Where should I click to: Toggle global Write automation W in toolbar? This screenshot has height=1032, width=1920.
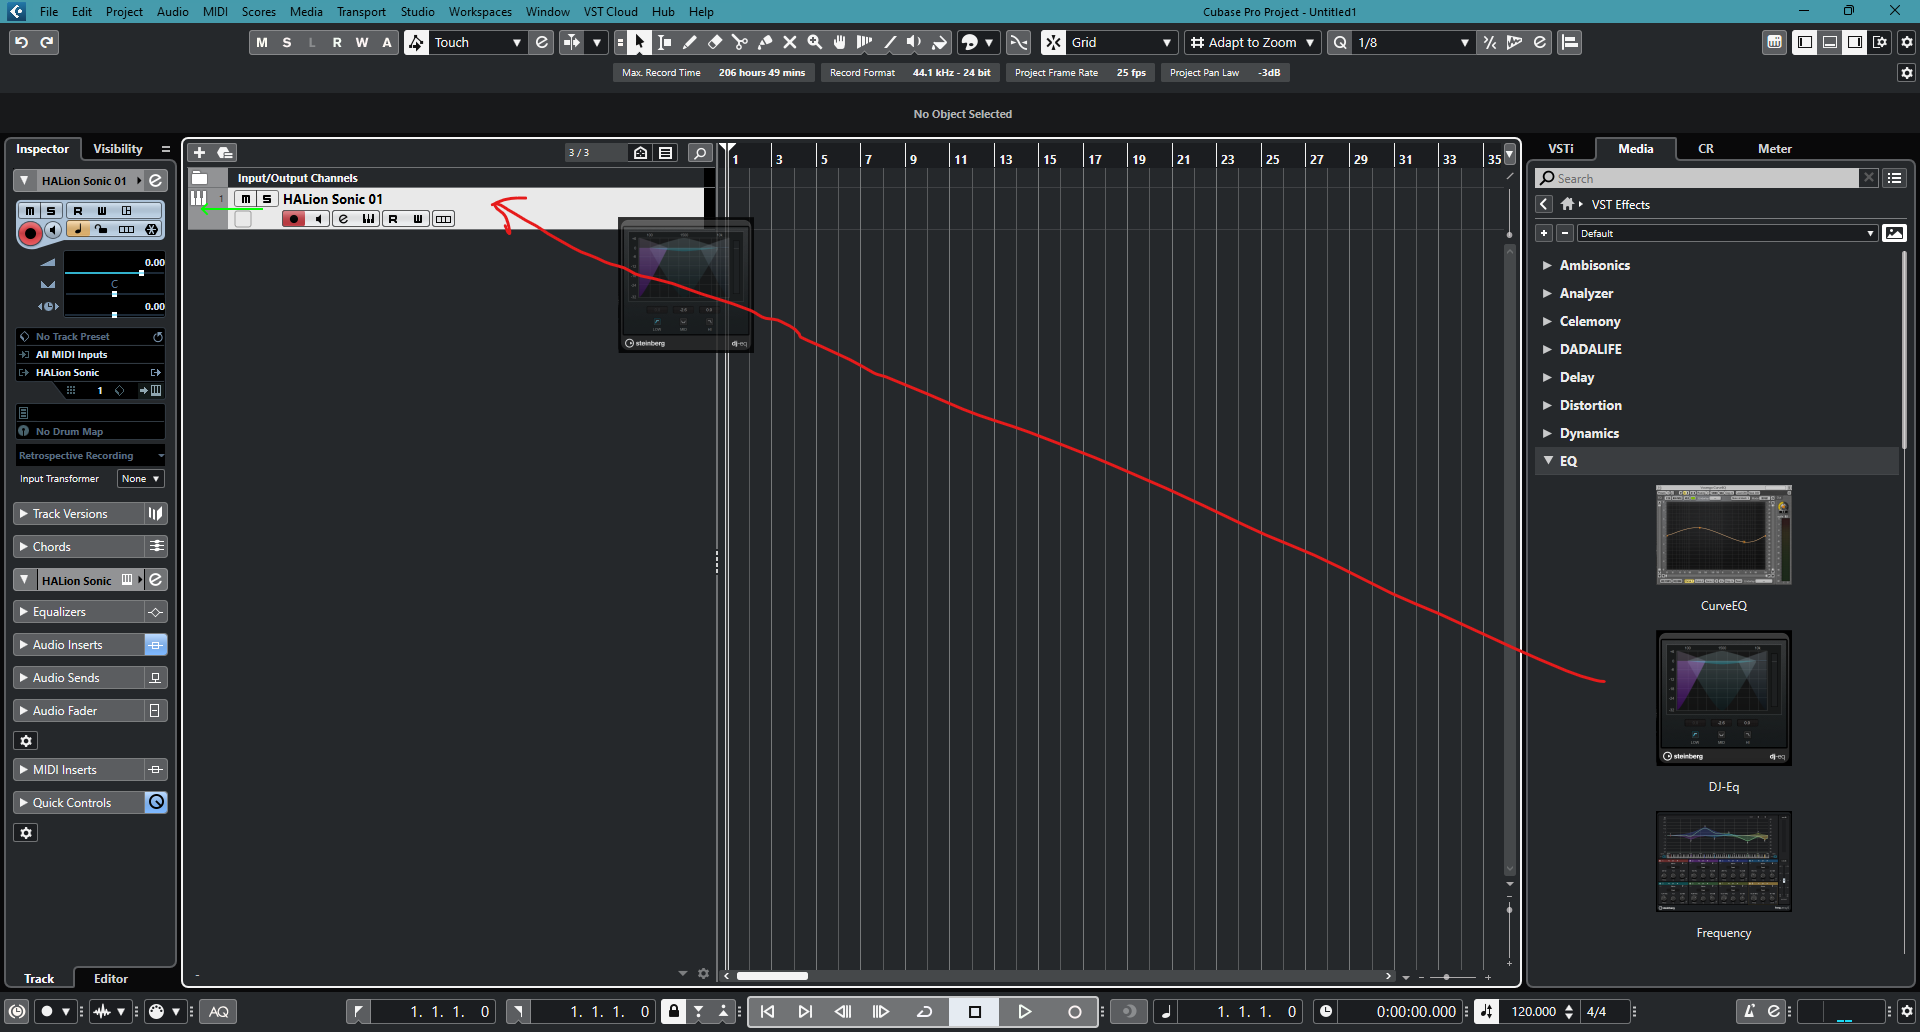tap(362, 42)
